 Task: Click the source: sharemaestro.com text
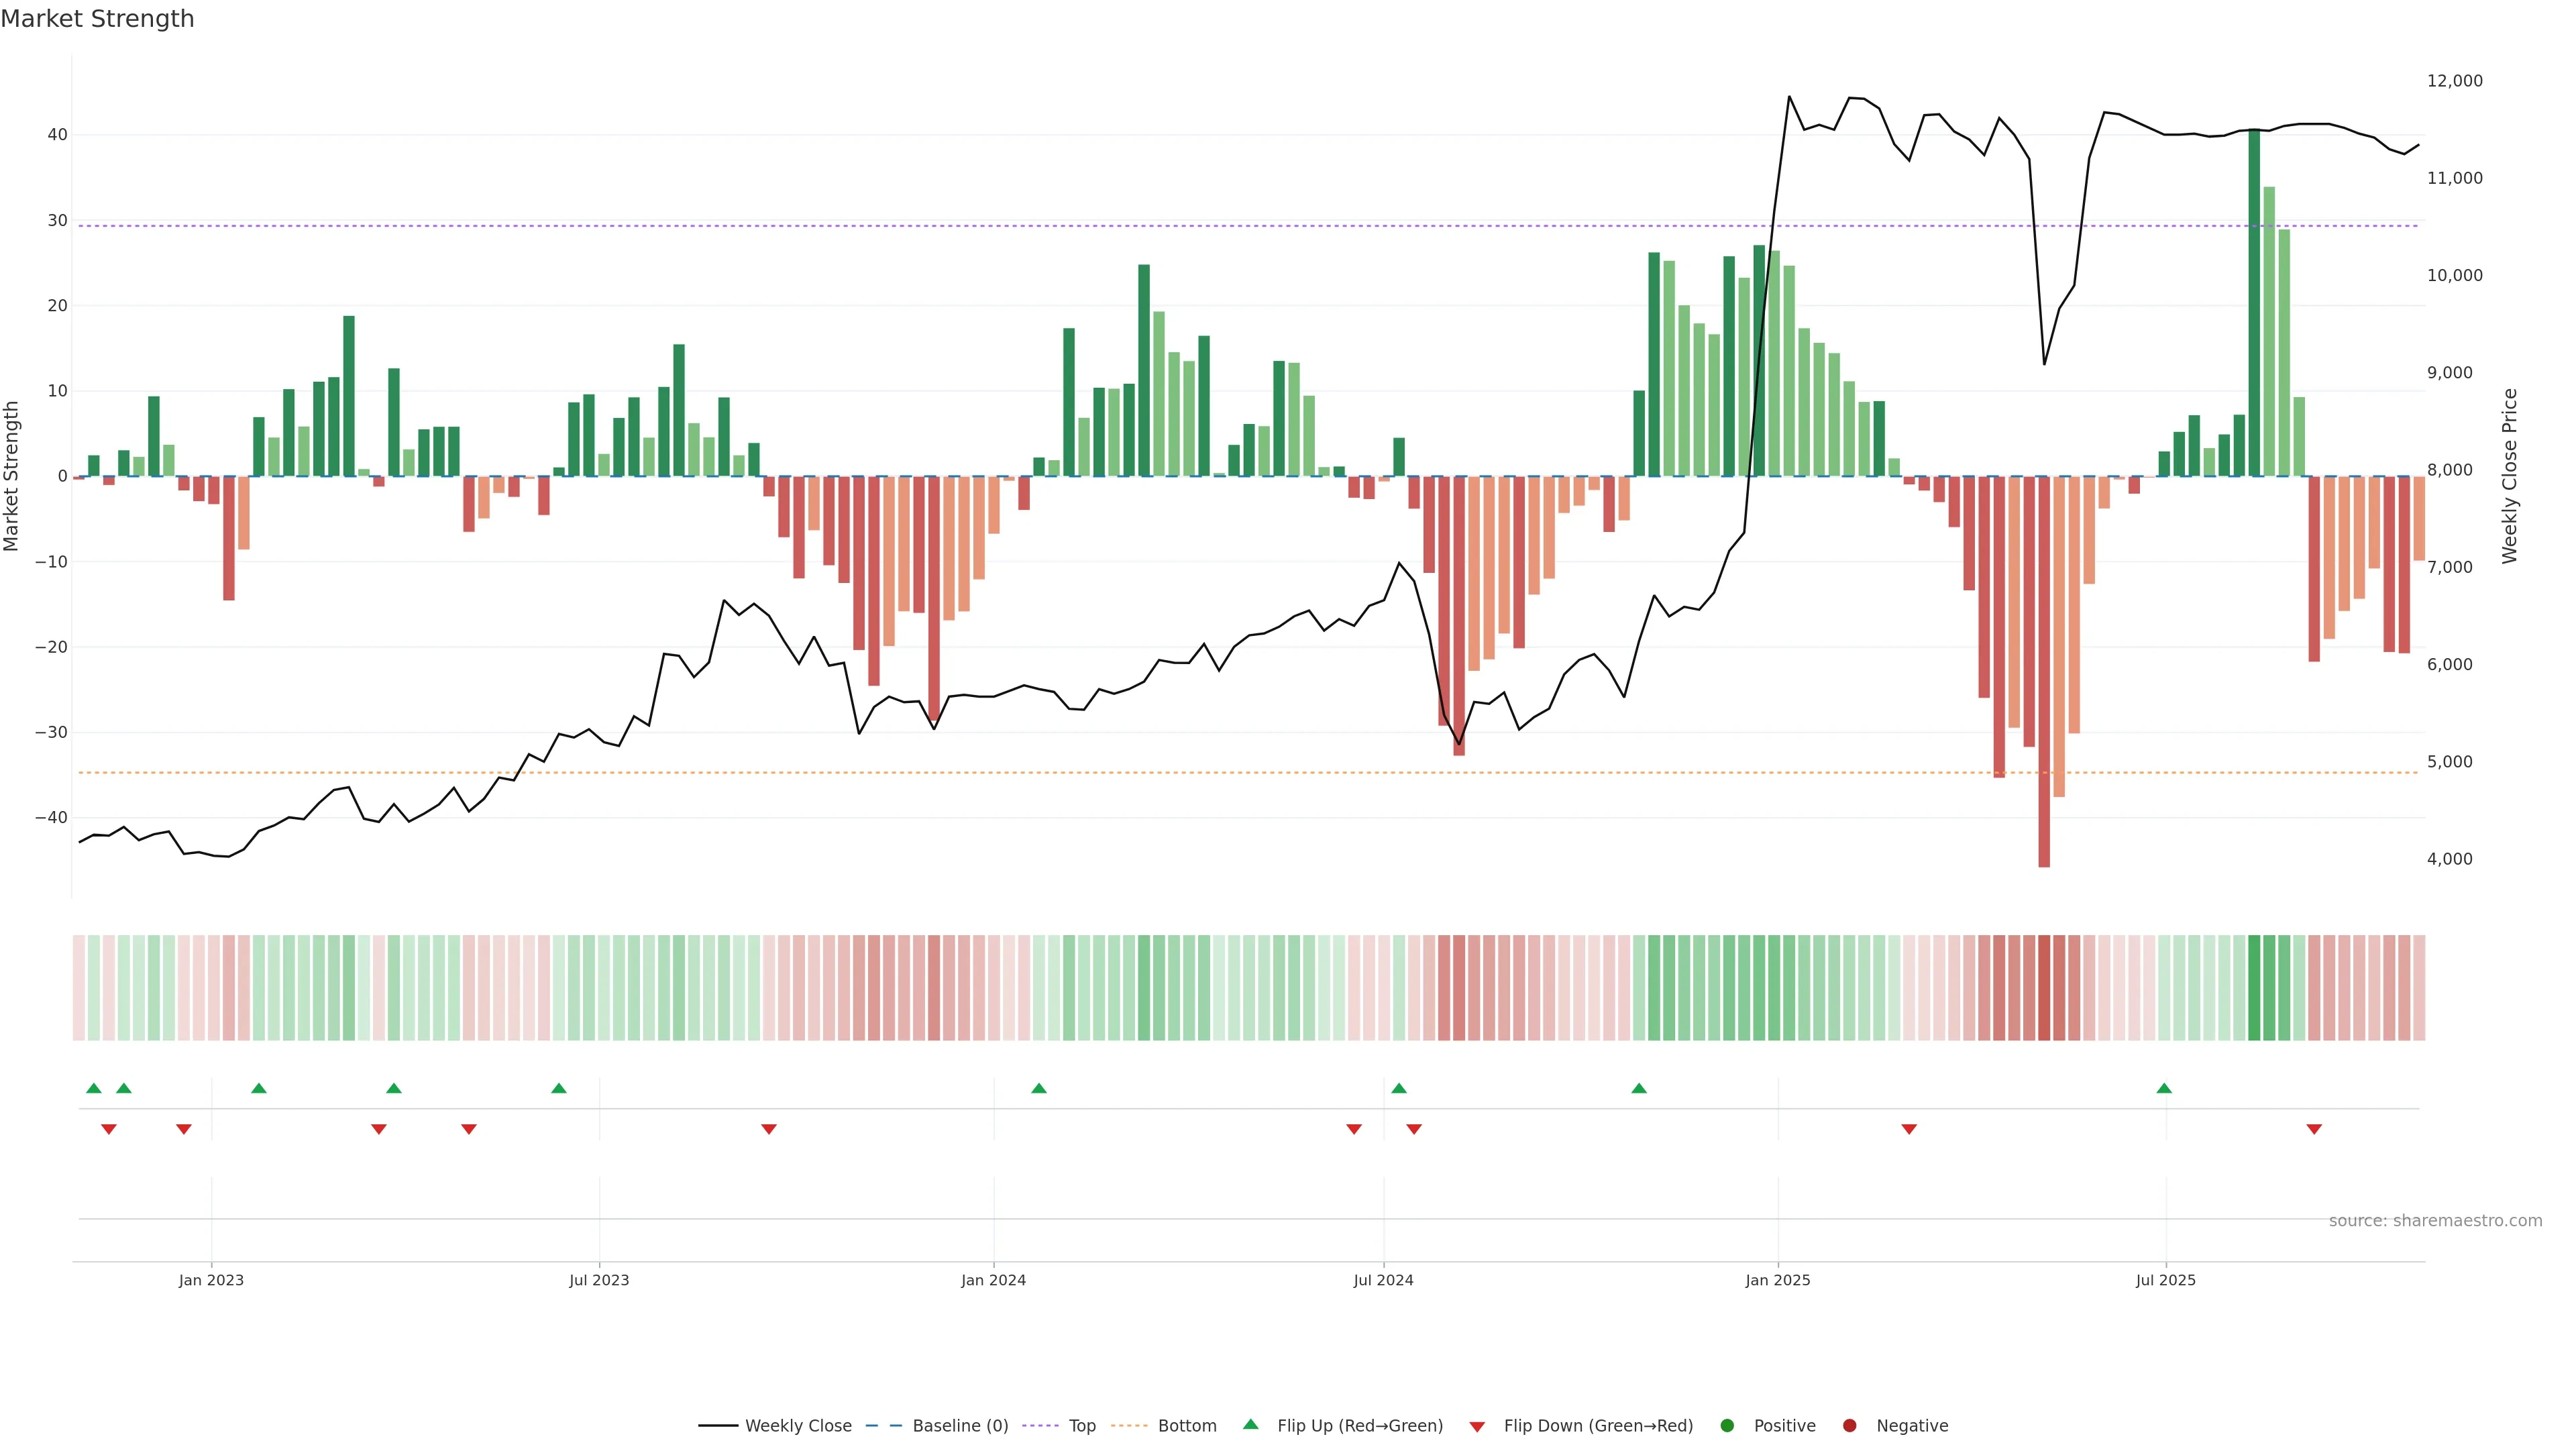point(2435,1221)
